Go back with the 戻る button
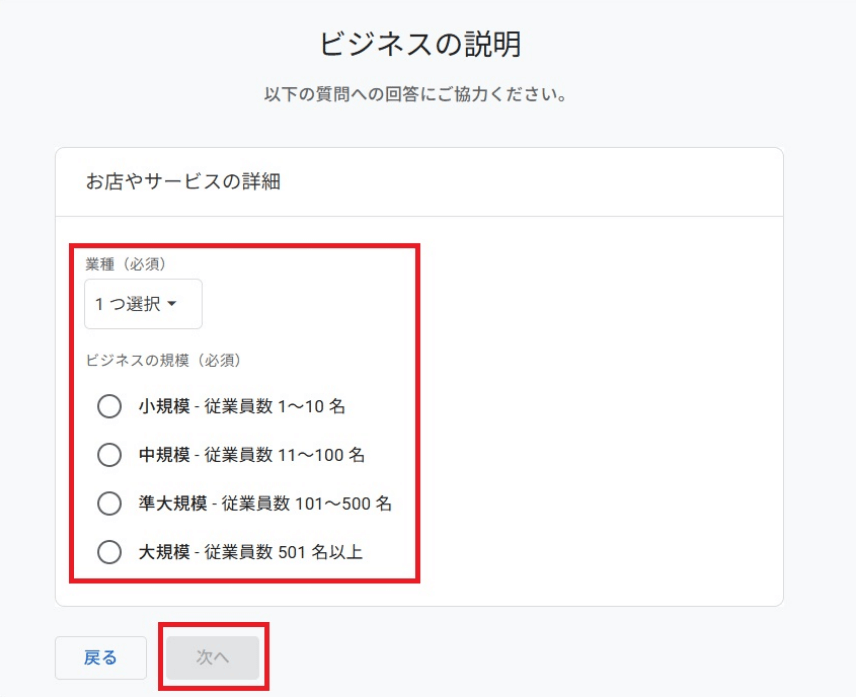Screen dimensions: 856x697 click(x=100, y=657)
